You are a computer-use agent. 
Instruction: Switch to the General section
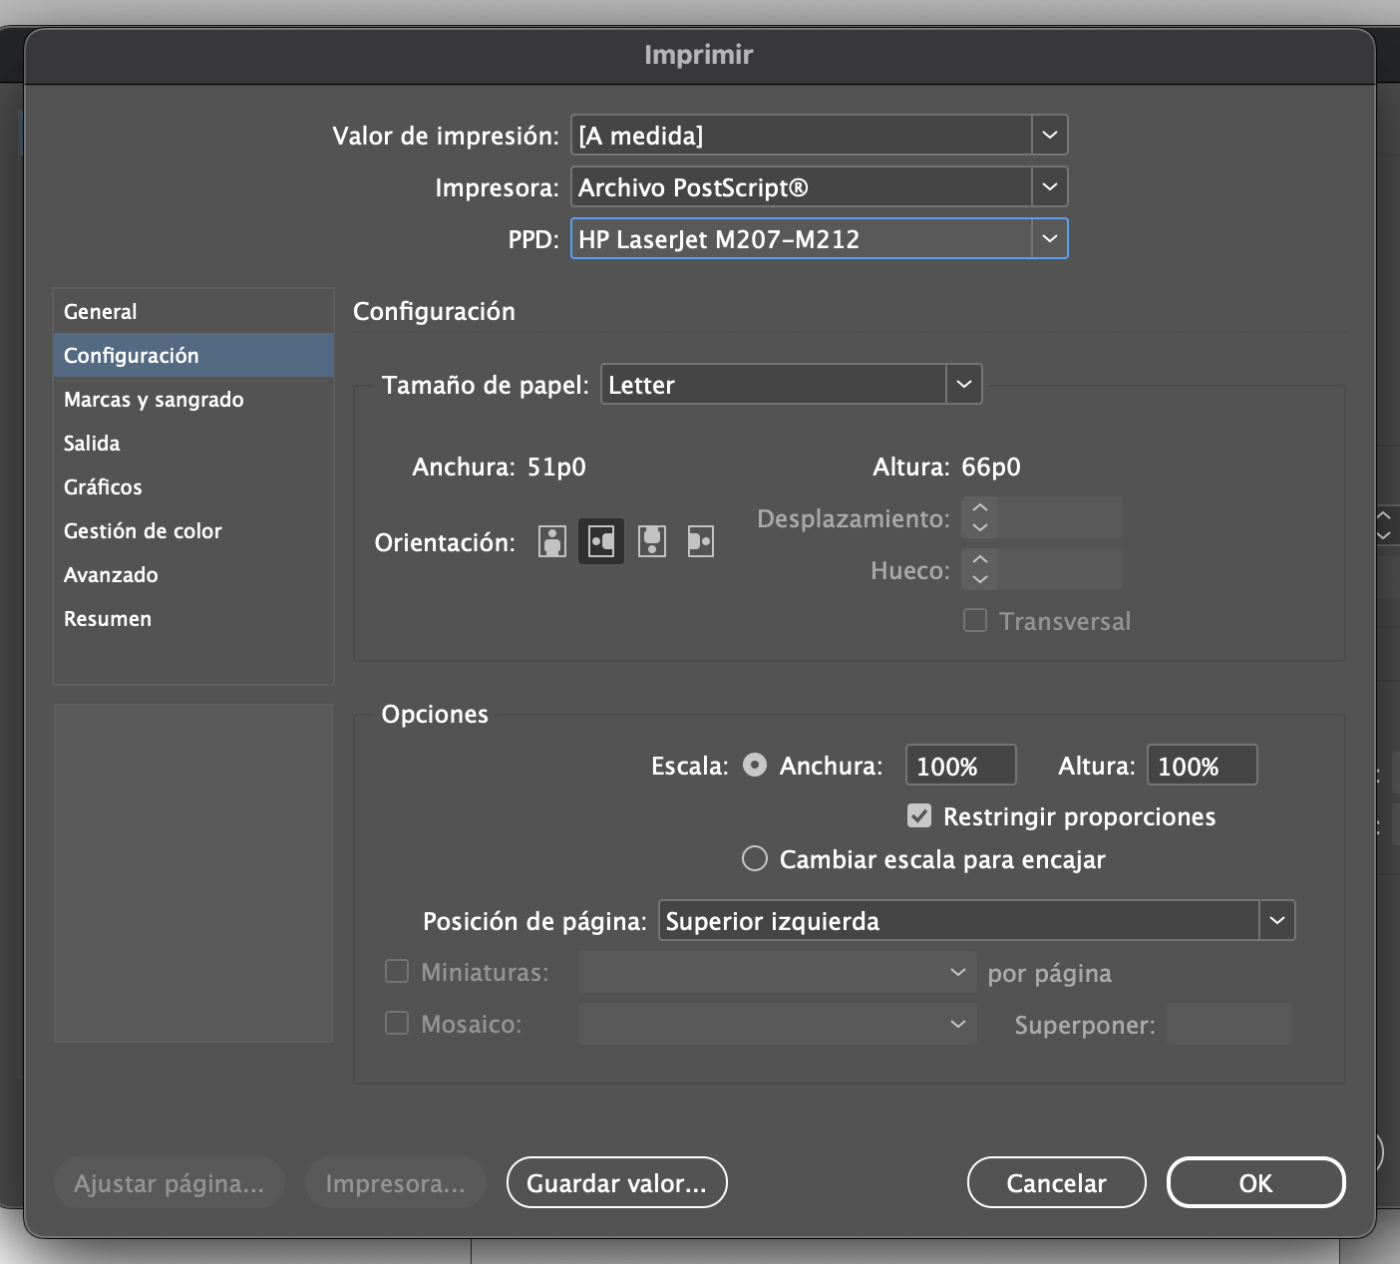pos(100,311)
